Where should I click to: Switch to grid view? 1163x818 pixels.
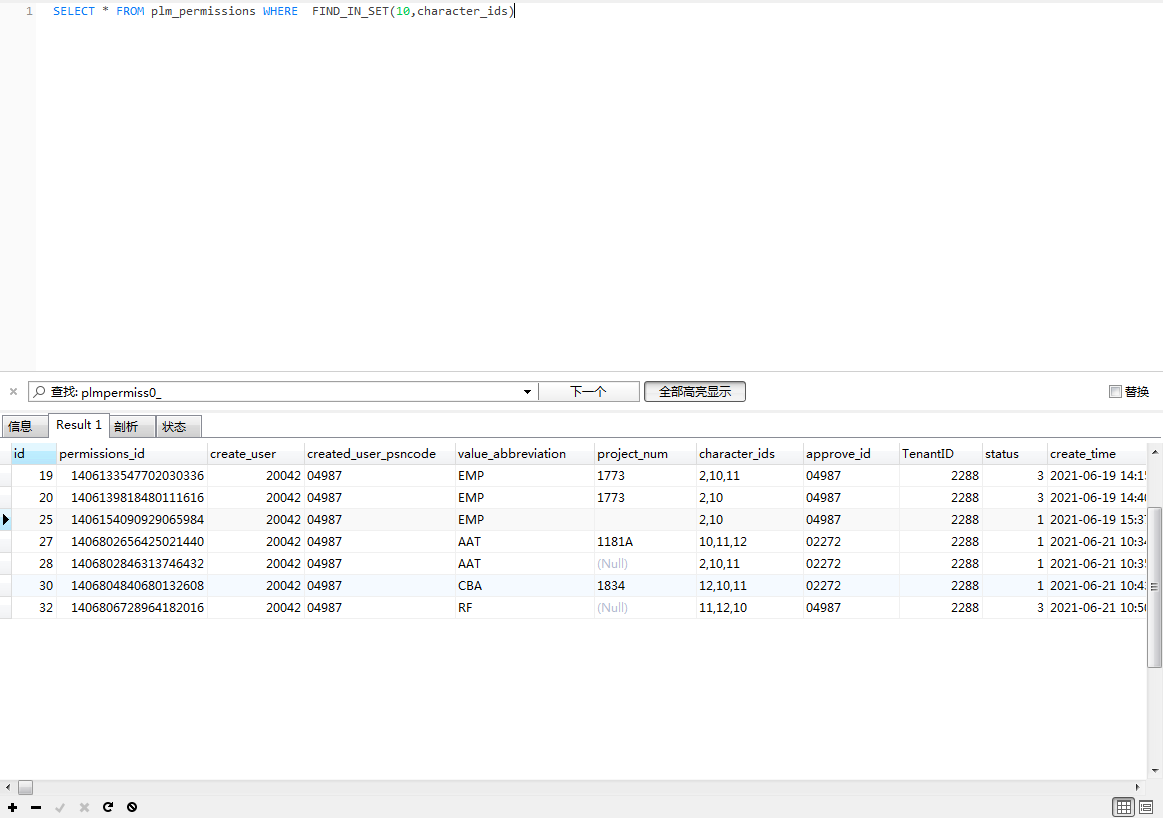pos(1124,807)
